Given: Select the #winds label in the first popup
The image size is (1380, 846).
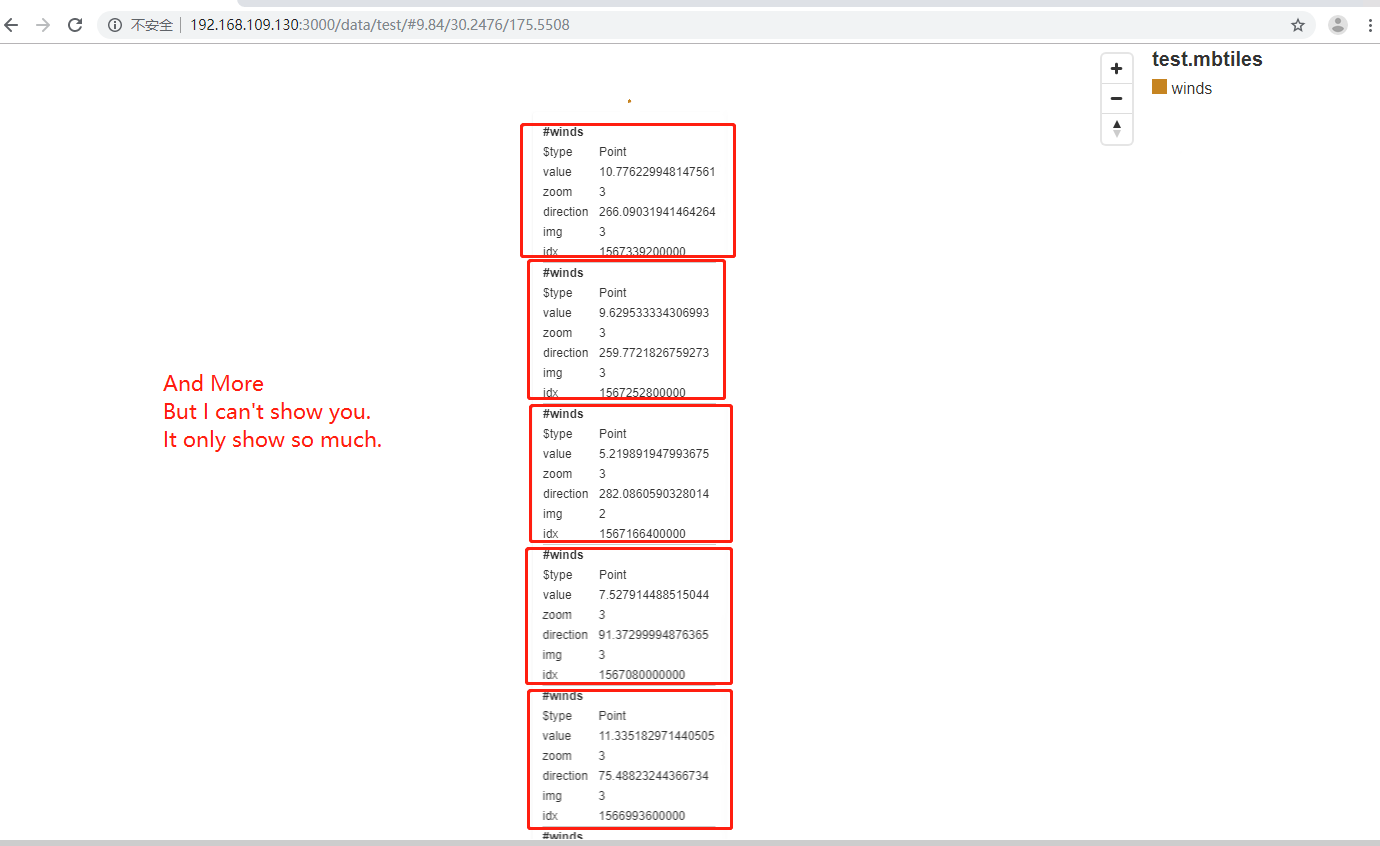Looking at the screenshot, I should pyautogui.click(x=563, y=131).
